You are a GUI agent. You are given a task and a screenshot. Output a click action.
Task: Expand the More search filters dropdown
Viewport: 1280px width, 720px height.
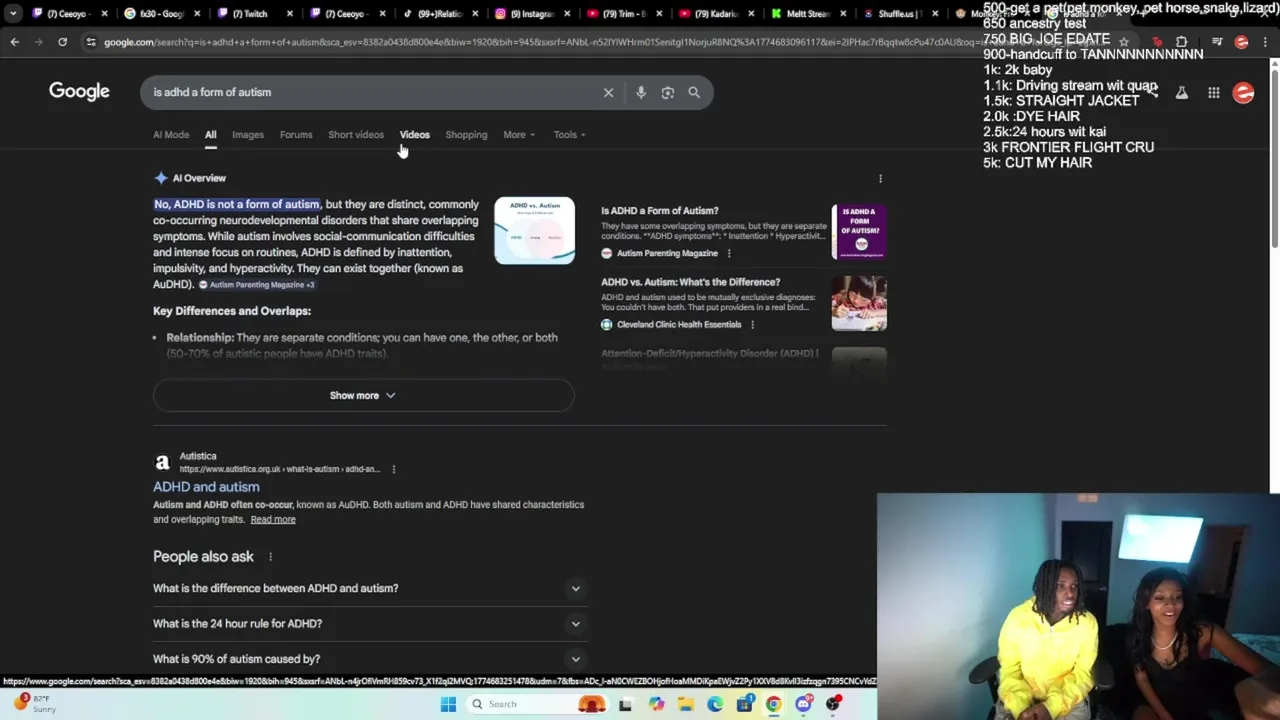point(519,135)
